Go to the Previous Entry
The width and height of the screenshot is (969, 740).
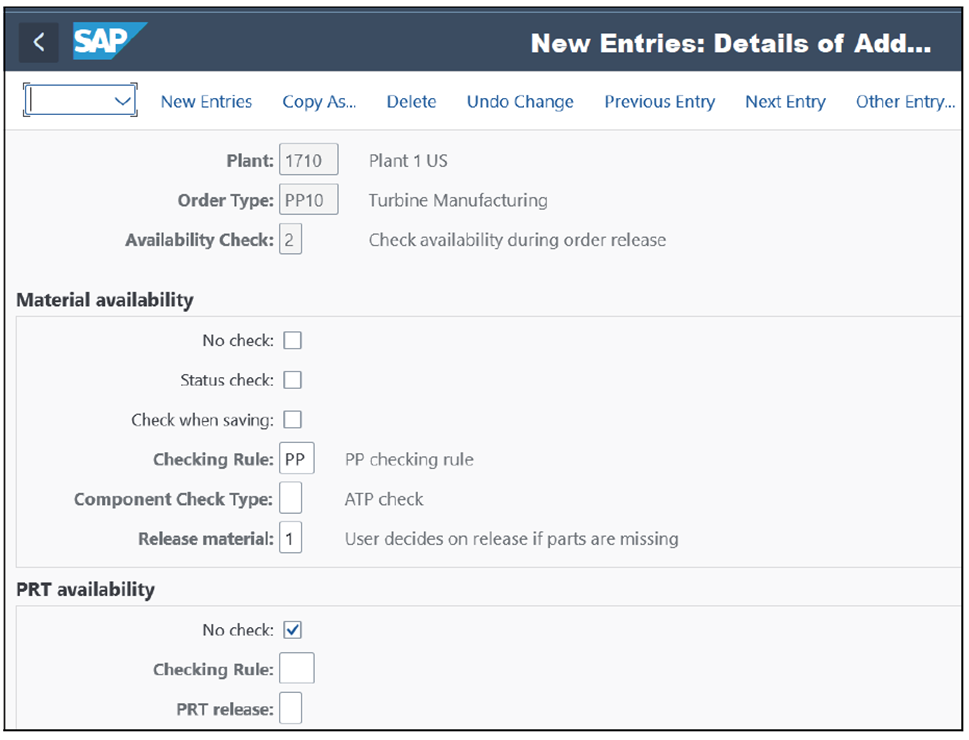659,101
